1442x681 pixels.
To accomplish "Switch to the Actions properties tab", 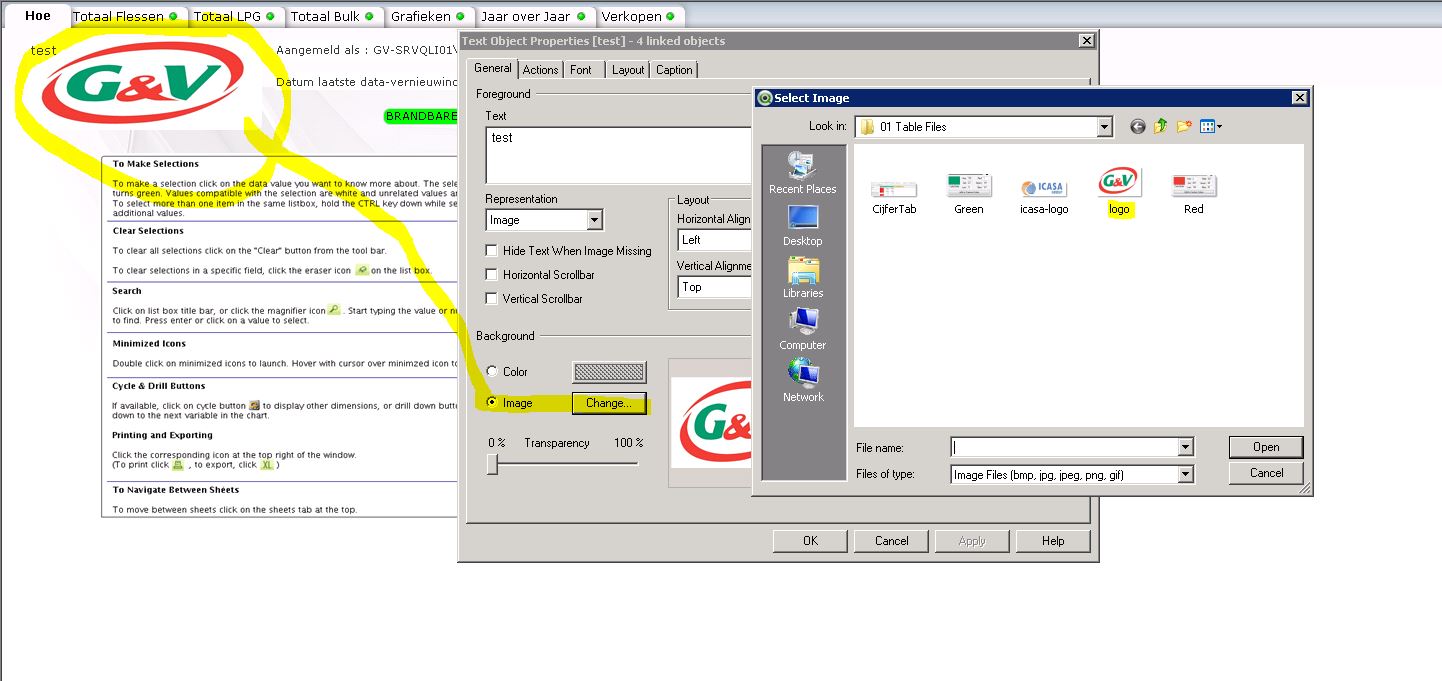I will tap(540, 70).
